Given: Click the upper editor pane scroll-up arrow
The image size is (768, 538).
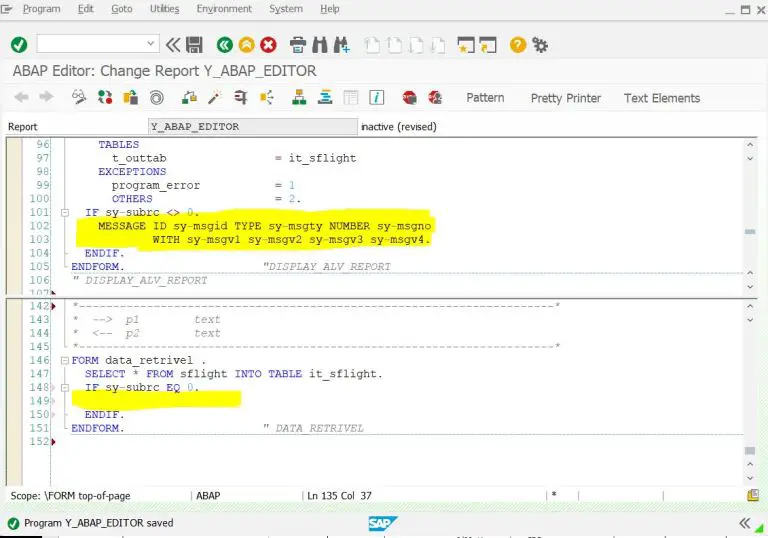Looking at the screenshot, I should (x=750, y=145).
